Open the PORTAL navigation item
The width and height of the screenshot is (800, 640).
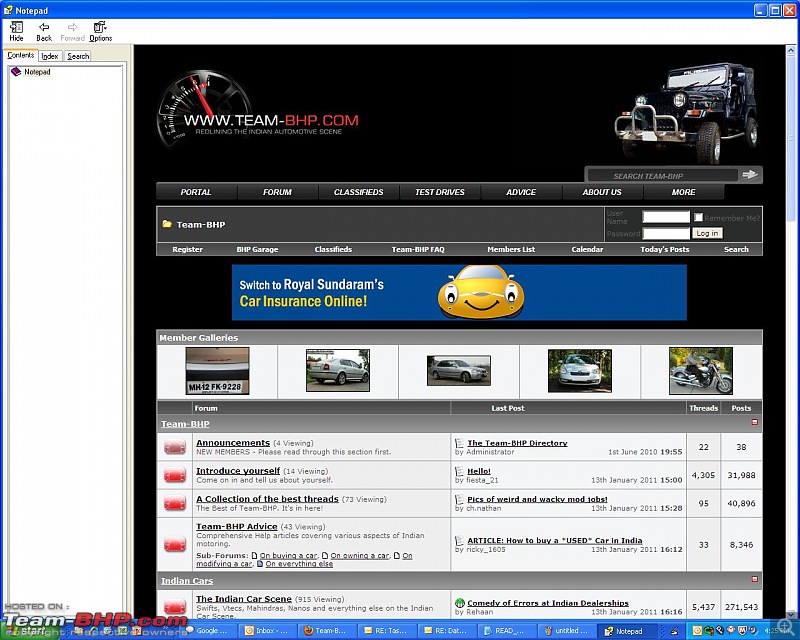click(x=196, y=192)
